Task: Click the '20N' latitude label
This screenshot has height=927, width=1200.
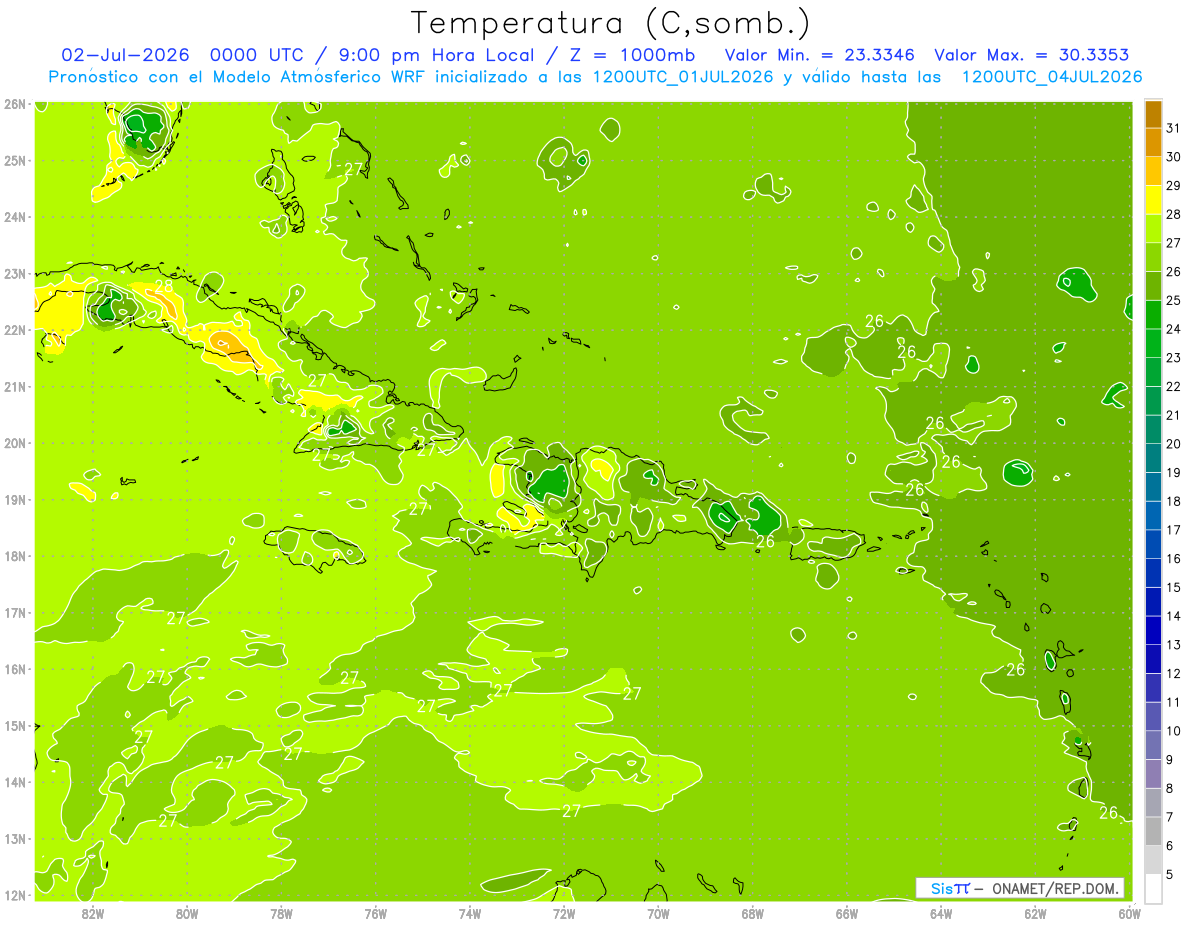Action: pos(15,443)
